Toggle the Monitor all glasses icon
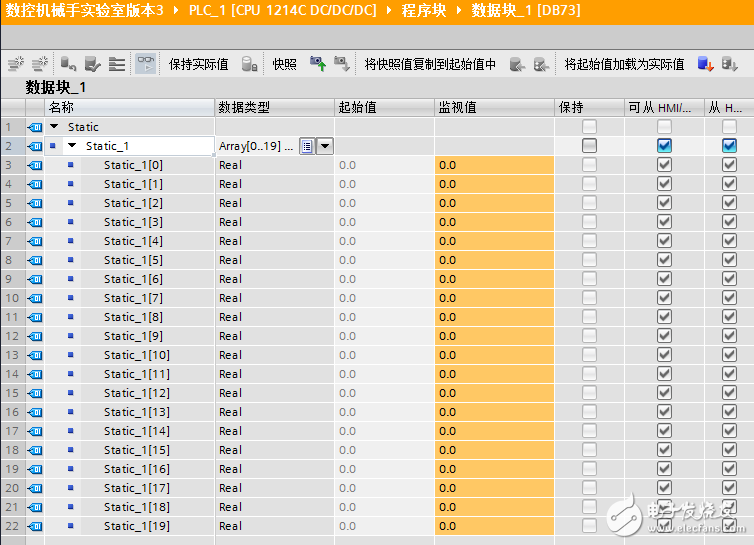Screen dimensions: 754x545 [146, 63]
